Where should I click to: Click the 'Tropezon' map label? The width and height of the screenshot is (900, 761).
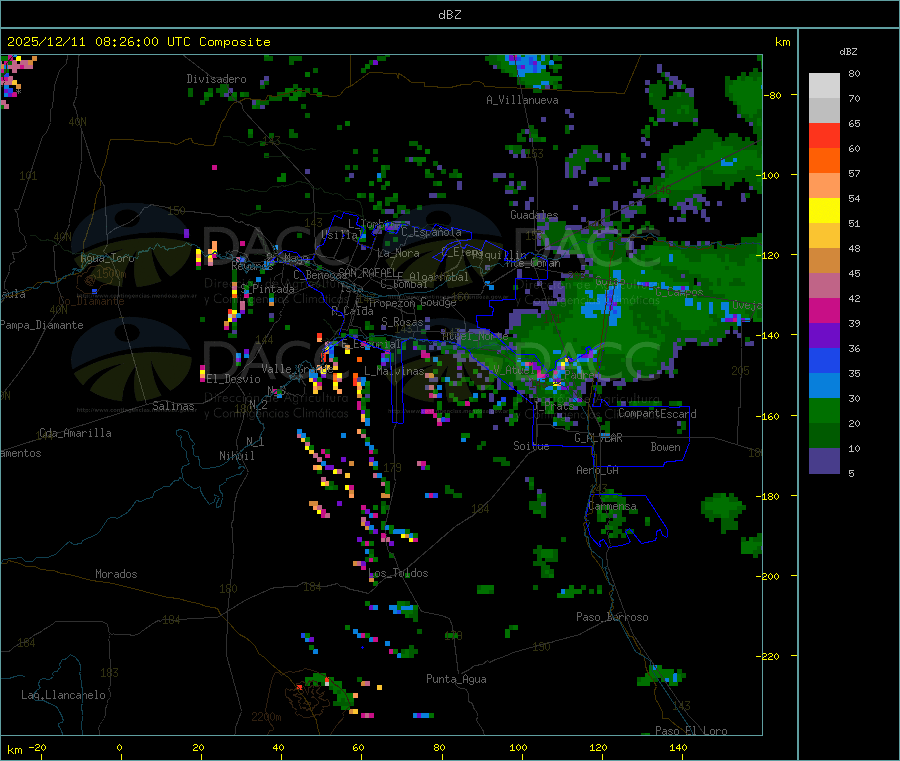coord(392,302)
